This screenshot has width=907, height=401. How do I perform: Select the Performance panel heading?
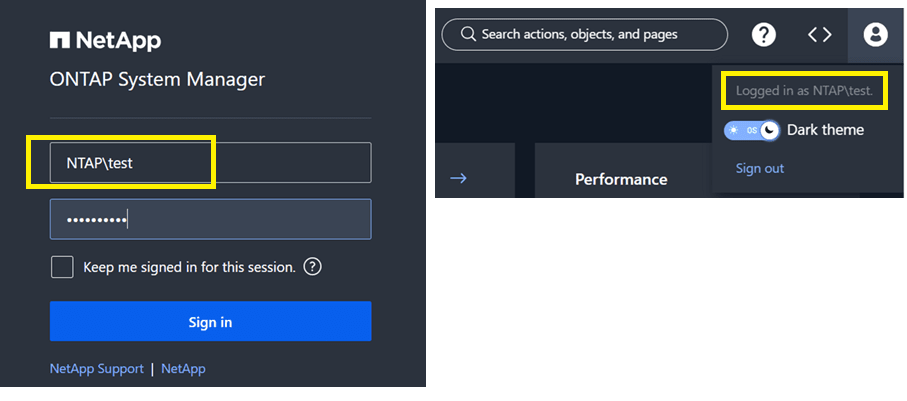(x=621, y=179)
